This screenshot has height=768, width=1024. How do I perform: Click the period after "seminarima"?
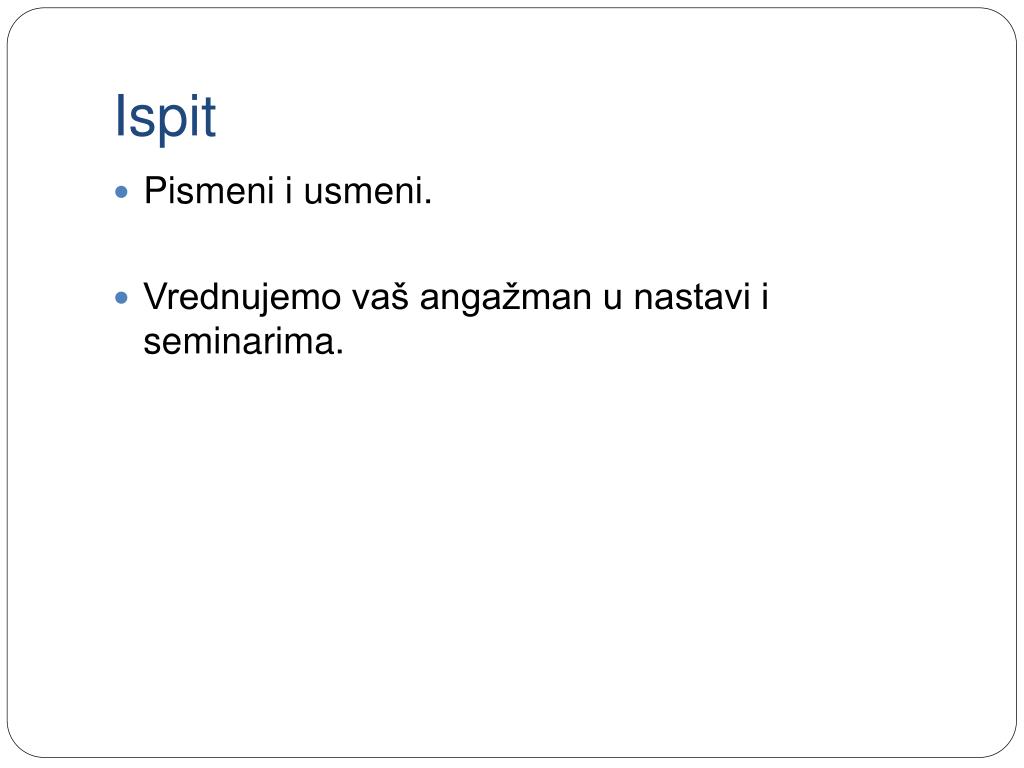click(x=339, y=351)
